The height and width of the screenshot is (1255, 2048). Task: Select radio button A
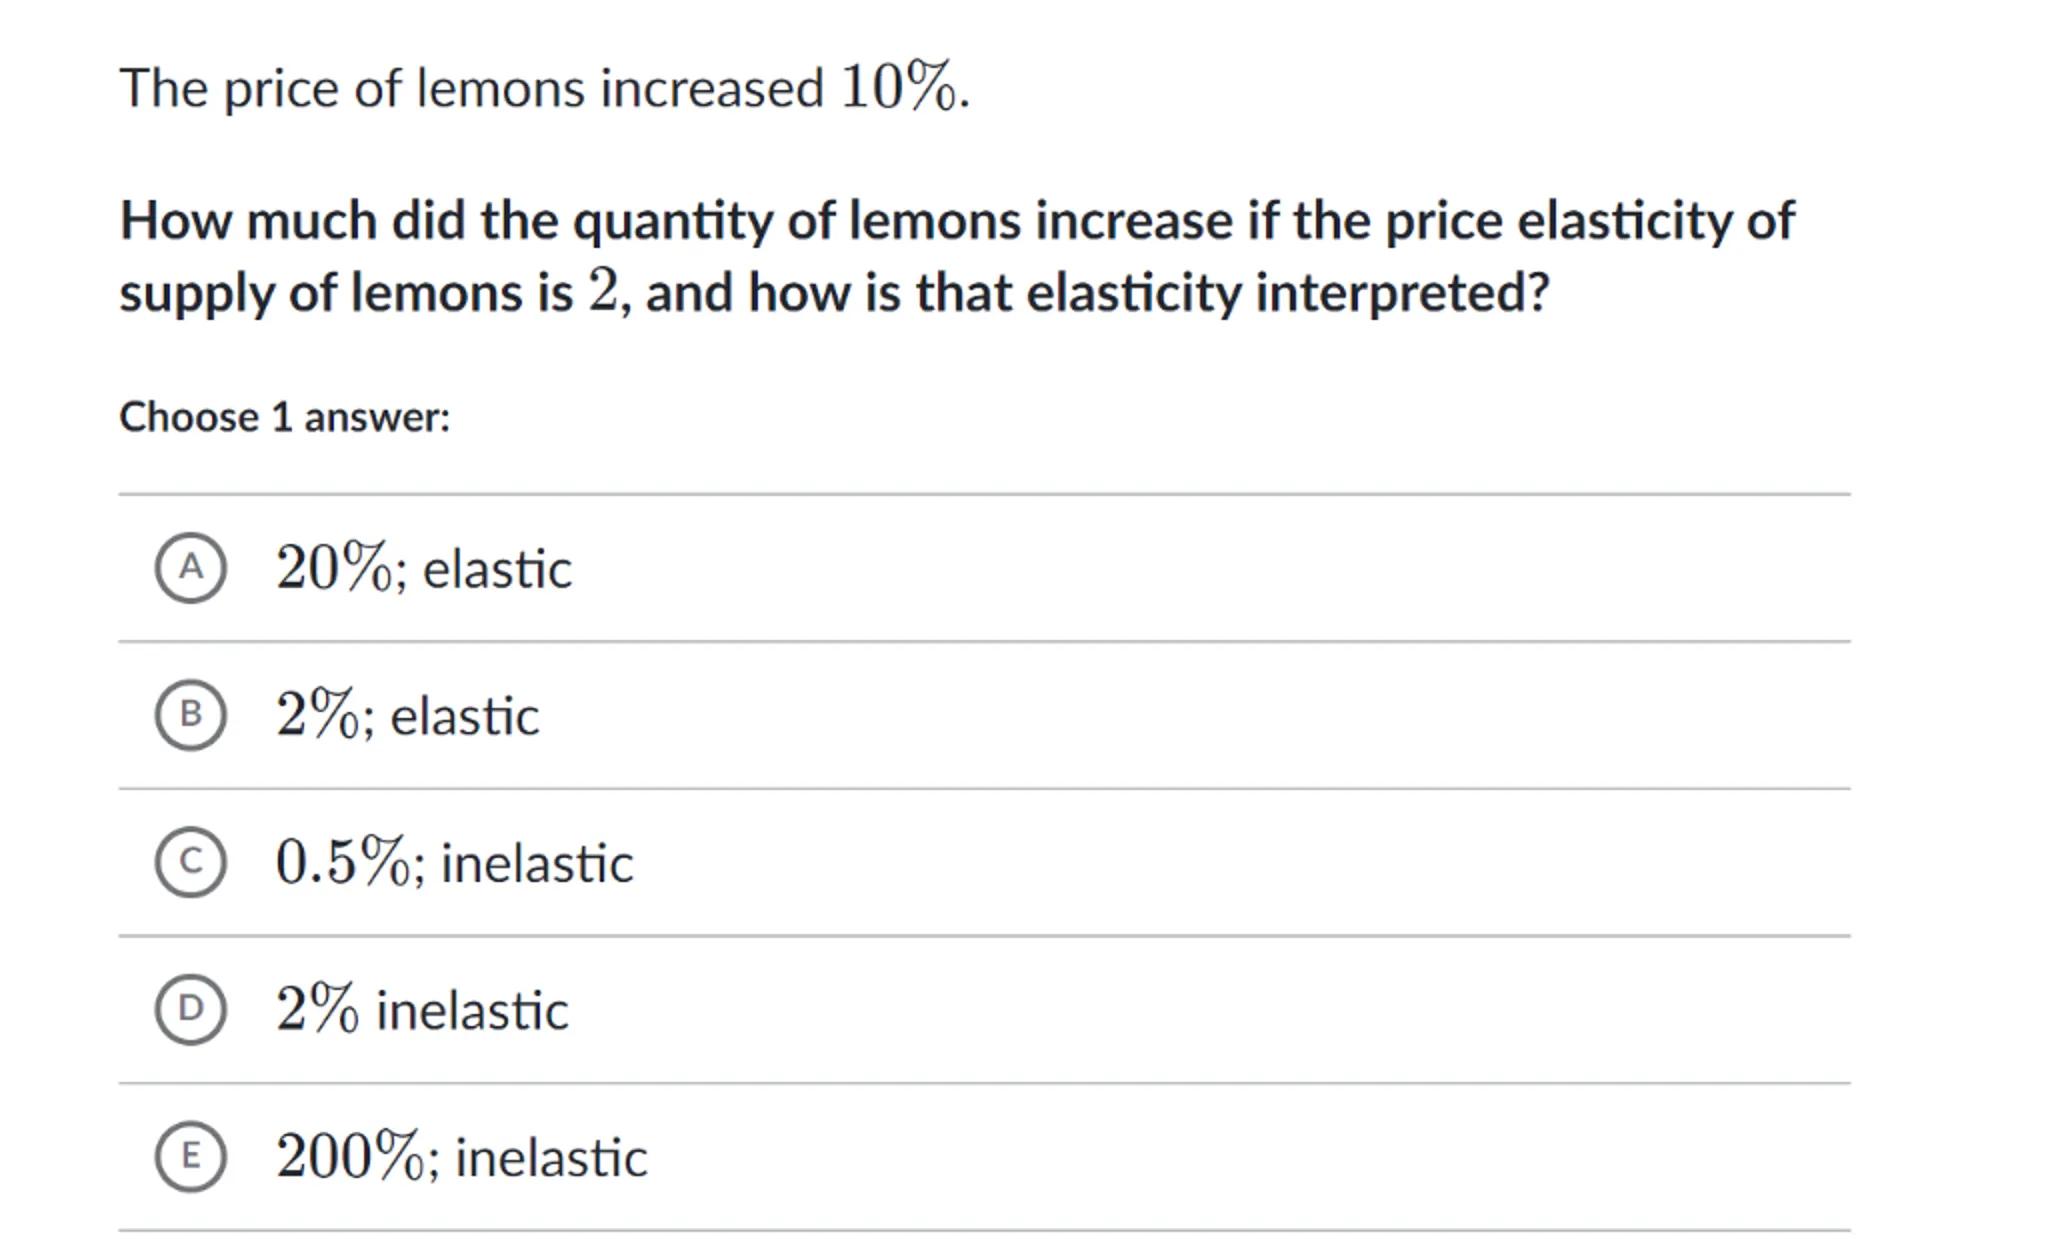[x=190, y=568]
